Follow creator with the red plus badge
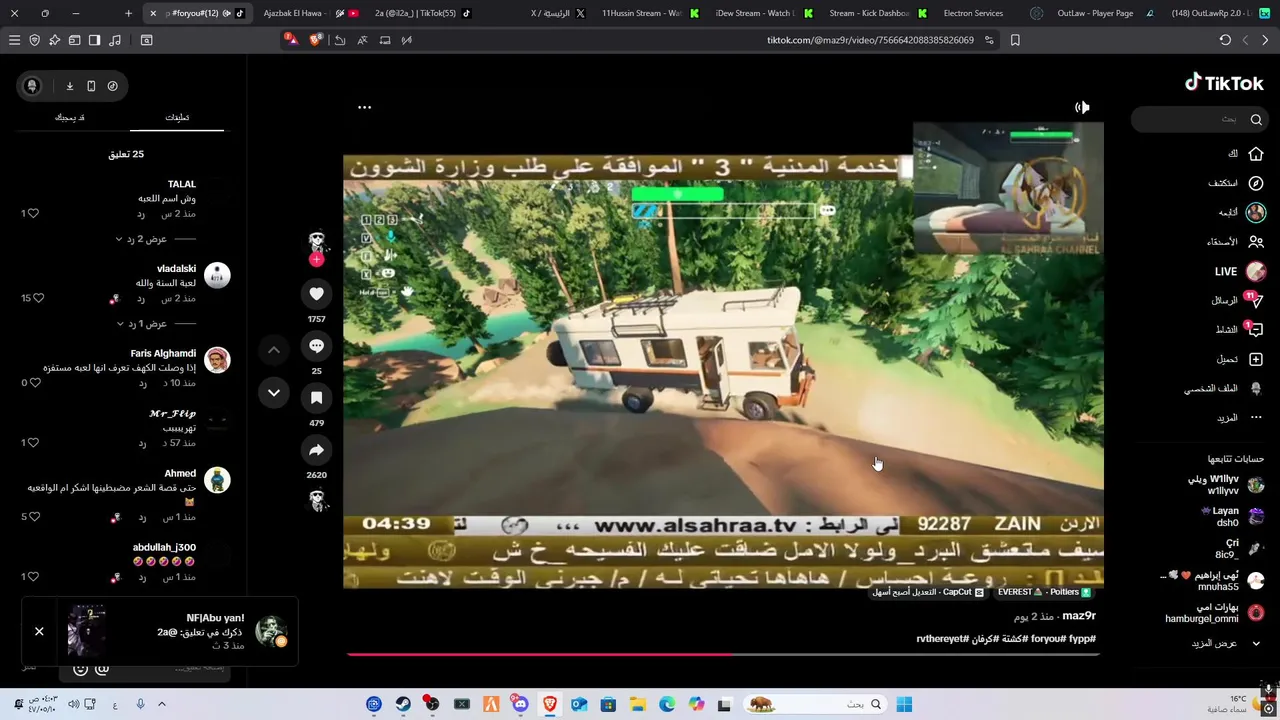 tap(316, 260)
